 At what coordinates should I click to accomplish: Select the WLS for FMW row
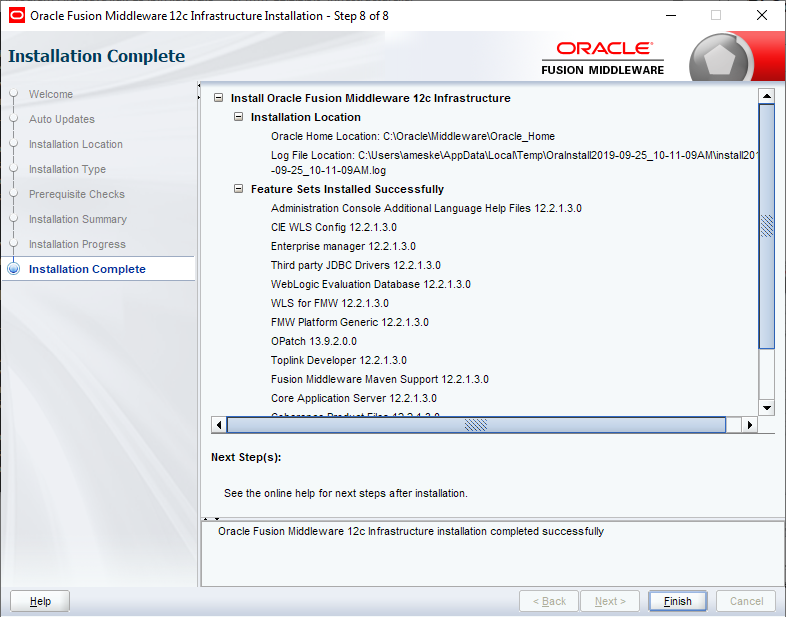coord(329,303)
